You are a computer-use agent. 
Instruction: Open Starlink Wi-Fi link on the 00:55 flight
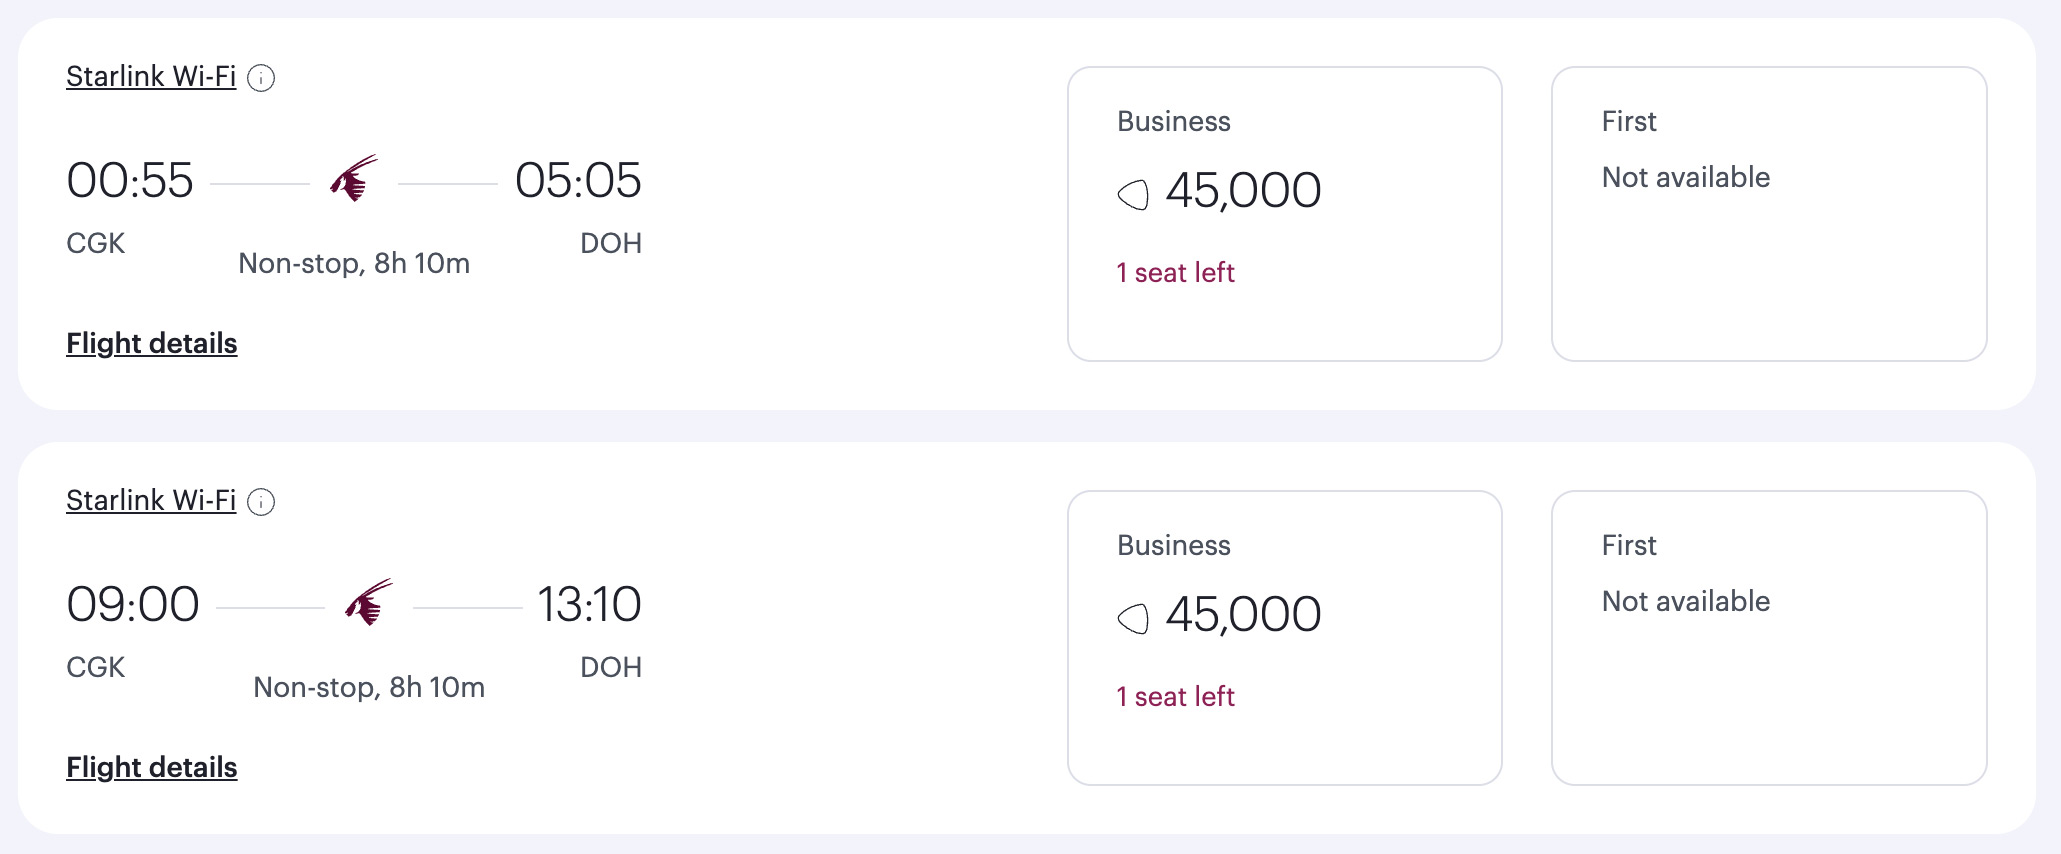click(x=151, y=77)
